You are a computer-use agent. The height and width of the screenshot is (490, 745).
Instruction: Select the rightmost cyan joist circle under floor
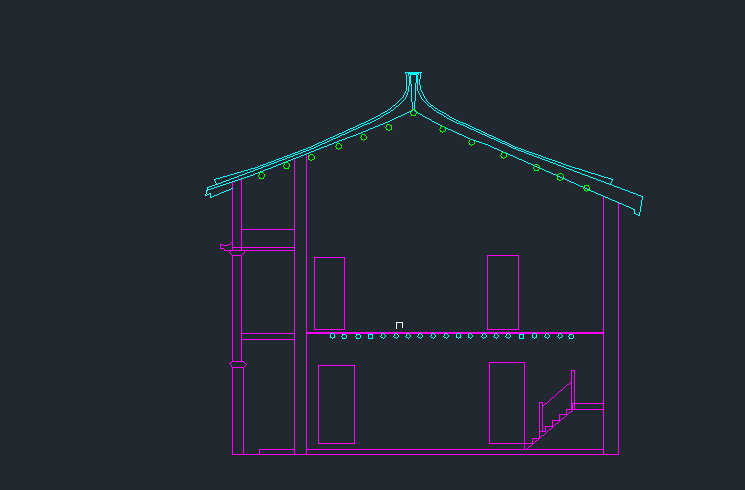(x=571, y=336)
